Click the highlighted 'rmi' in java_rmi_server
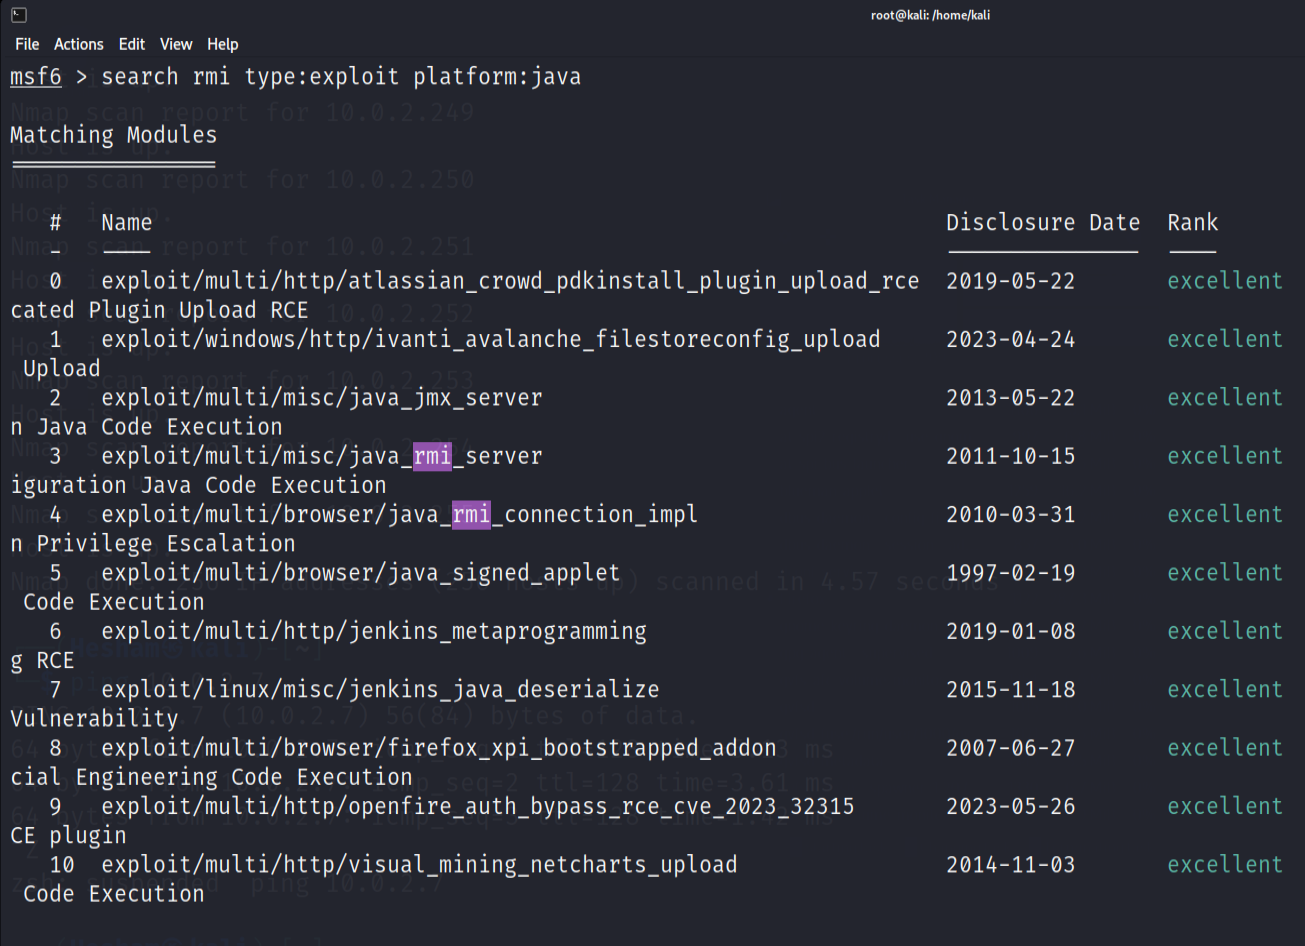1305x946 pixels. point(432,456)
